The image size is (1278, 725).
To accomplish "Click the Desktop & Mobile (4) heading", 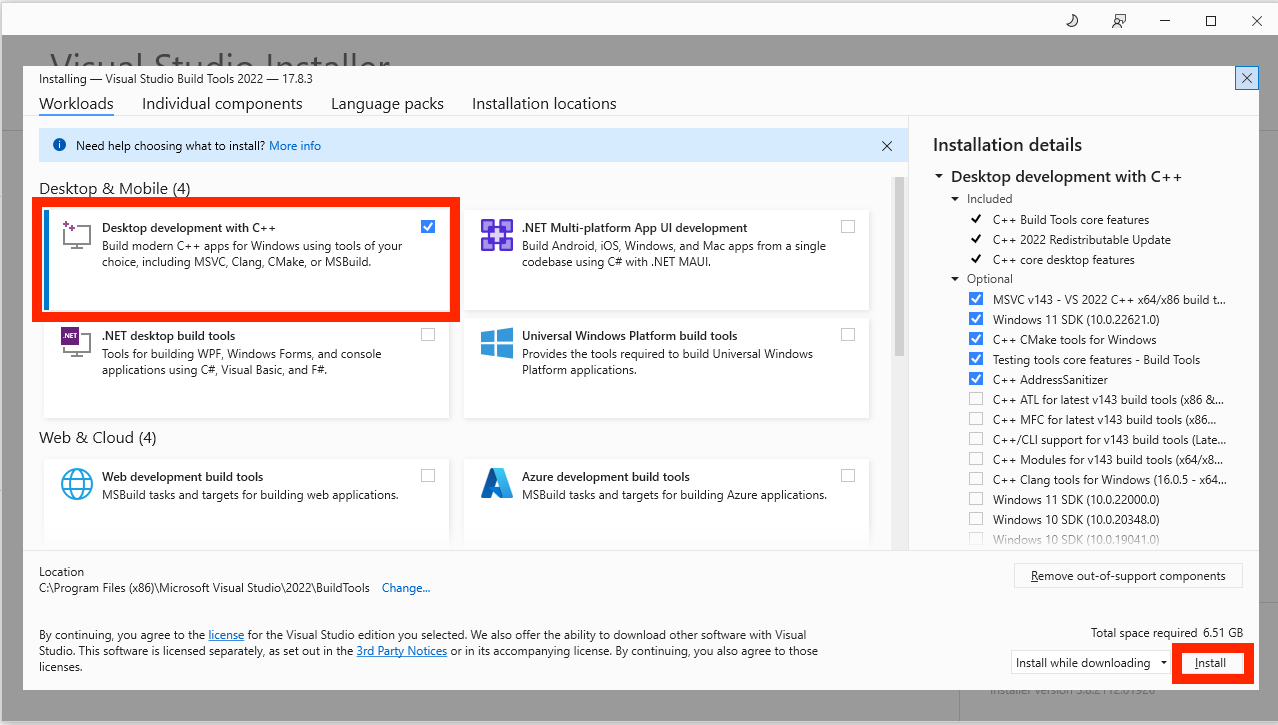I will 114,189.
